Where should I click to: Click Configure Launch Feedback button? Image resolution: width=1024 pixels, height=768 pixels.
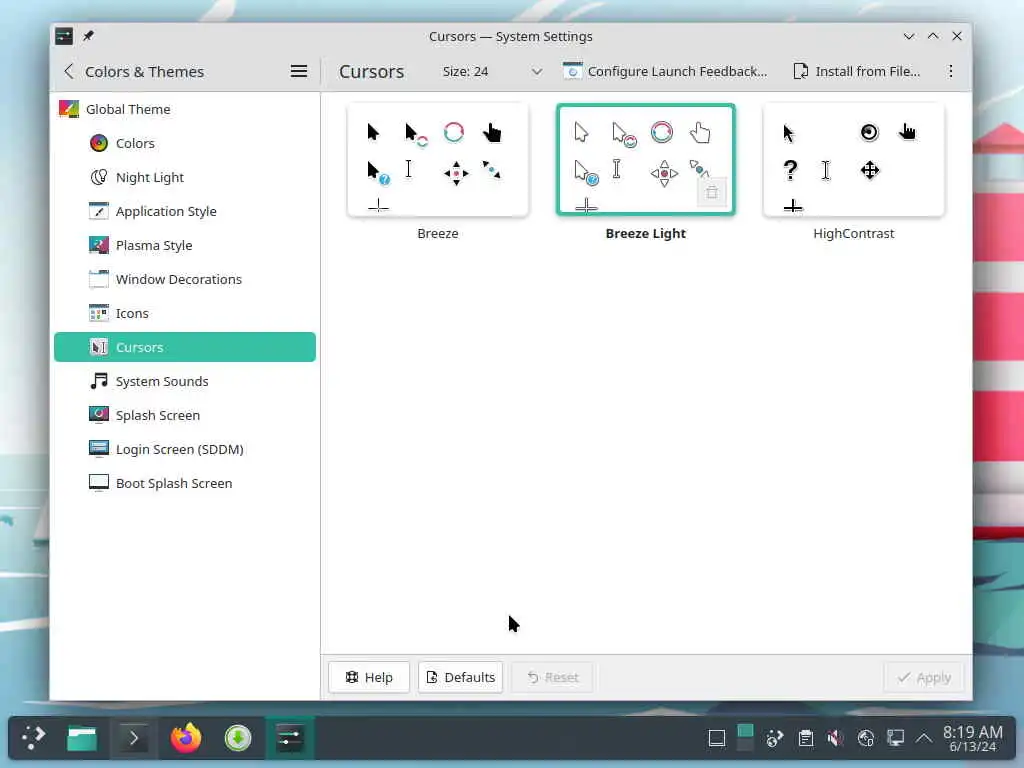coord(665,71)
